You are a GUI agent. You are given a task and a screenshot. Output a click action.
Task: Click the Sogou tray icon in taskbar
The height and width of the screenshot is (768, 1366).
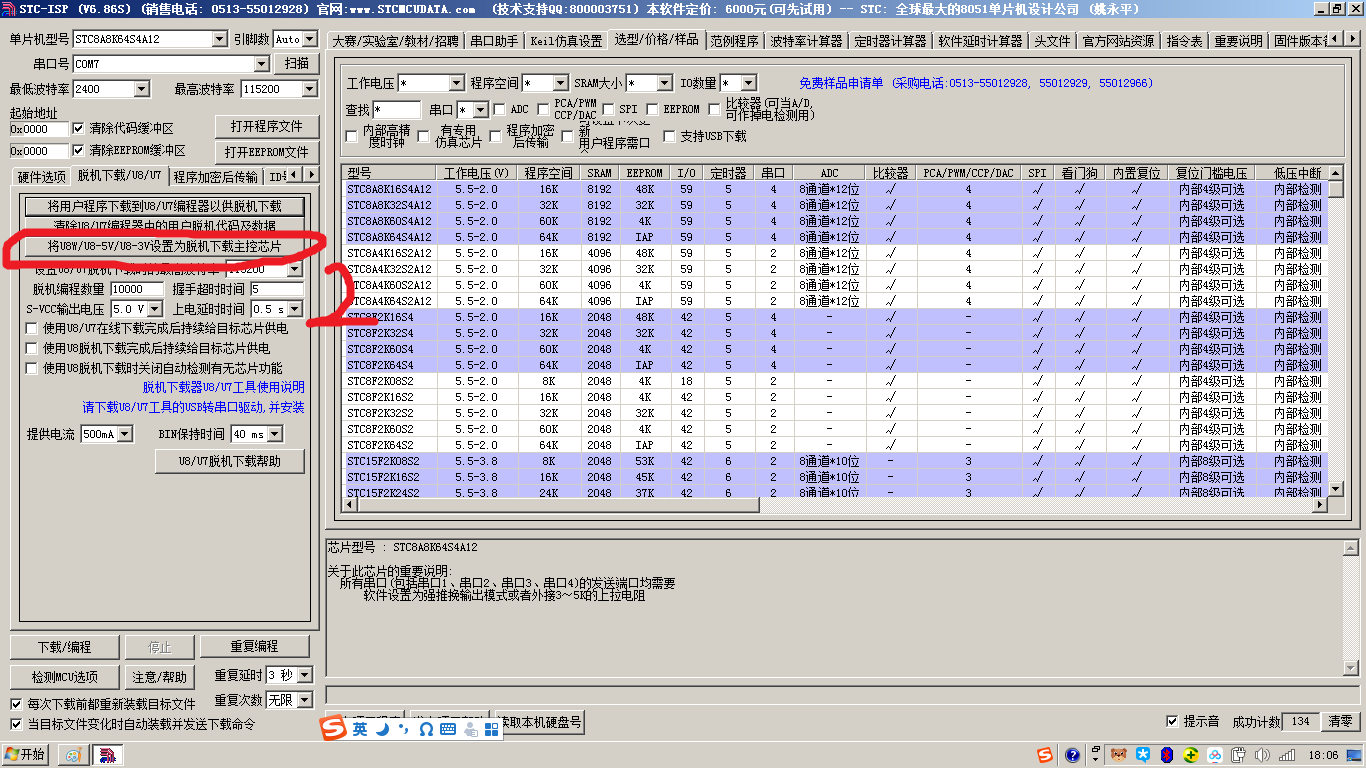point(1044,755)
